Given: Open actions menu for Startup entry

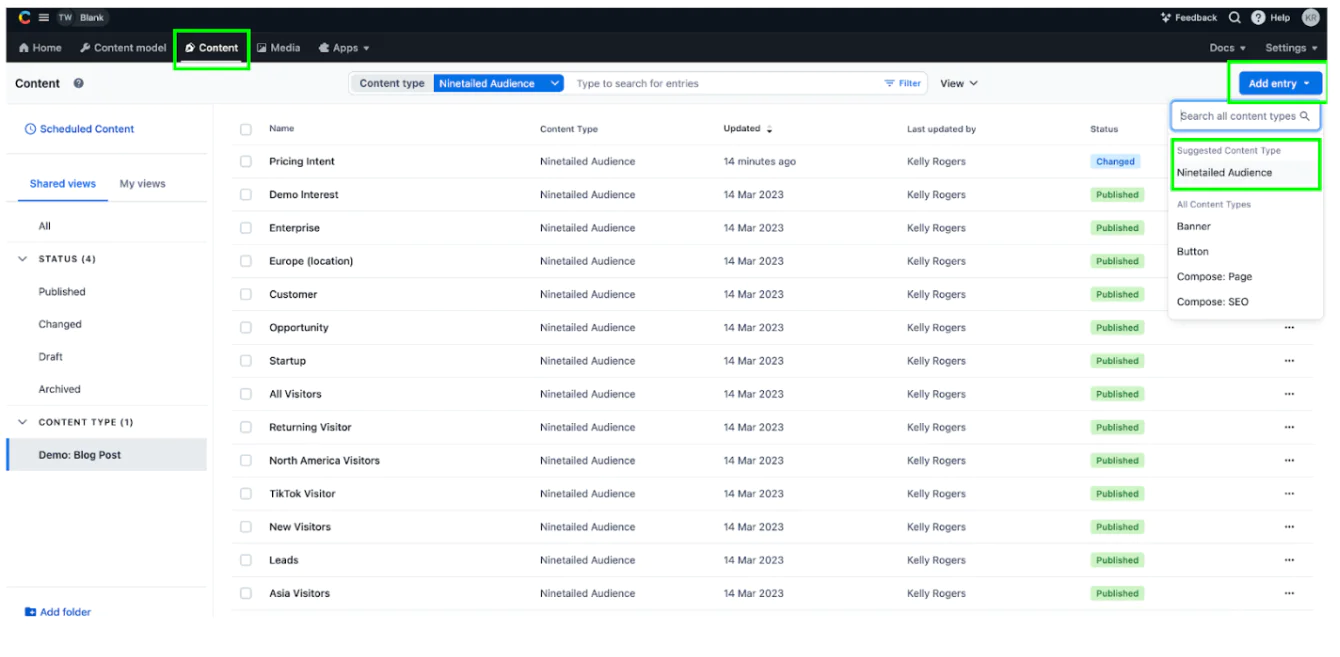Looking at the screenshot, I should coord(1289,361).
